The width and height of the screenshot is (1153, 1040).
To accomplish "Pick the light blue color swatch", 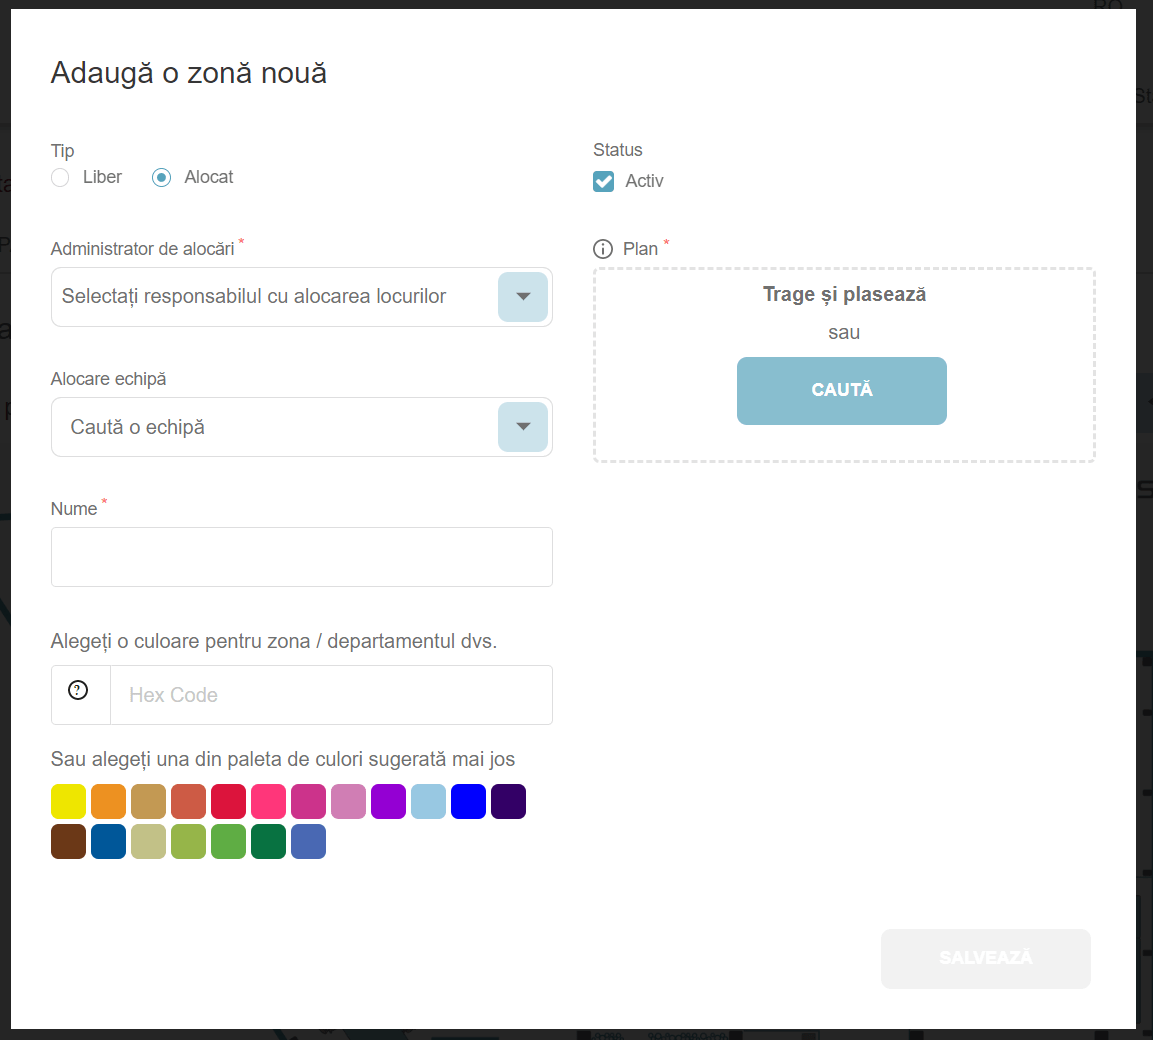I will coord(429,802).
